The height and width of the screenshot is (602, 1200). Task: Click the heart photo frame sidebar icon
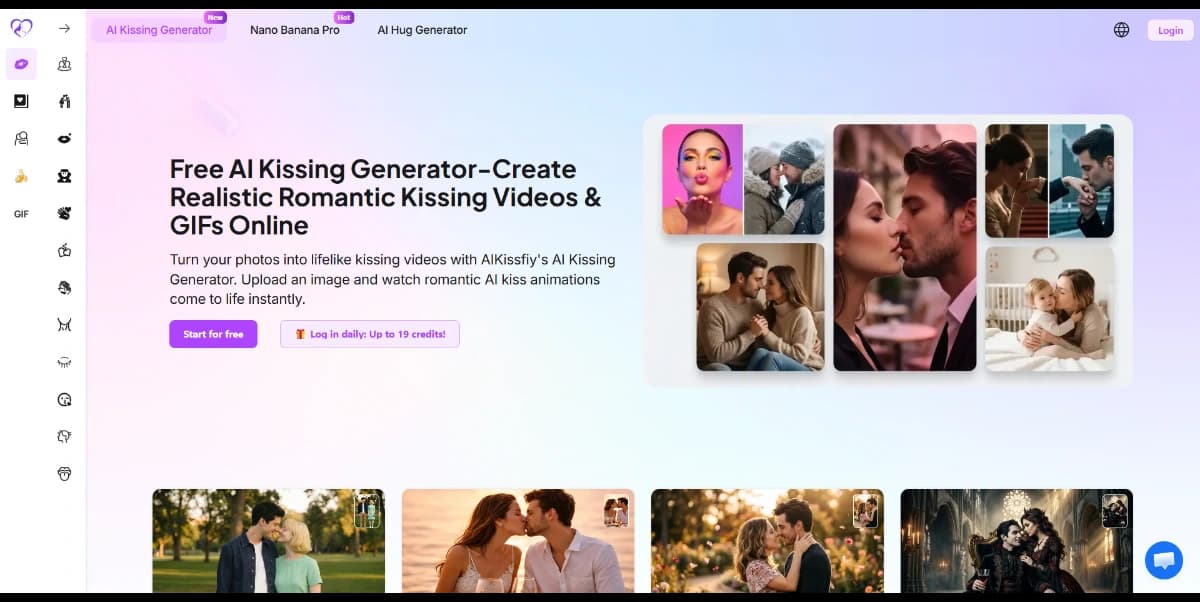21,101
